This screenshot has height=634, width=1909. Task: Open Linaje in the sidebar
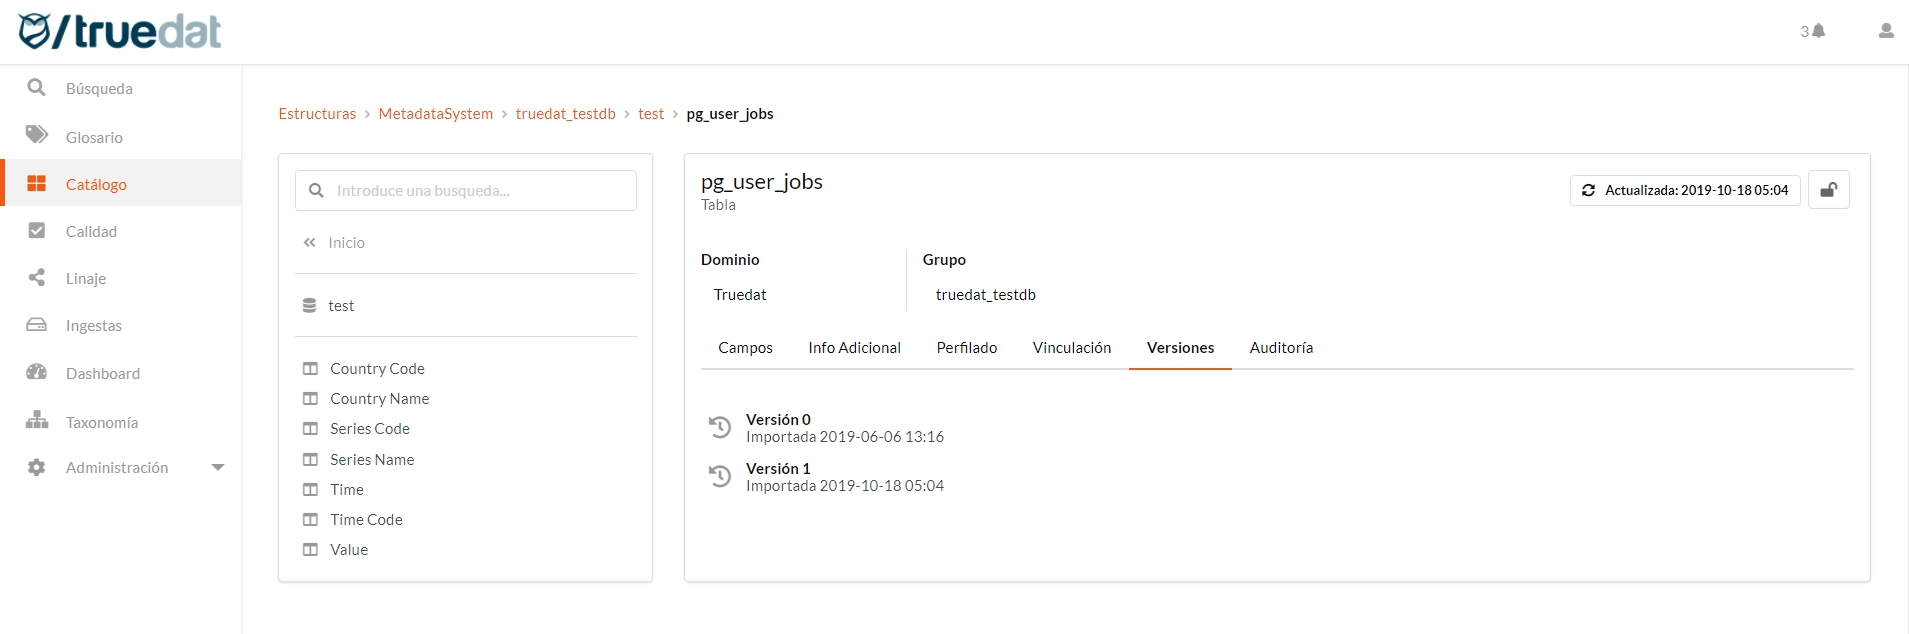tap(85, 279)
